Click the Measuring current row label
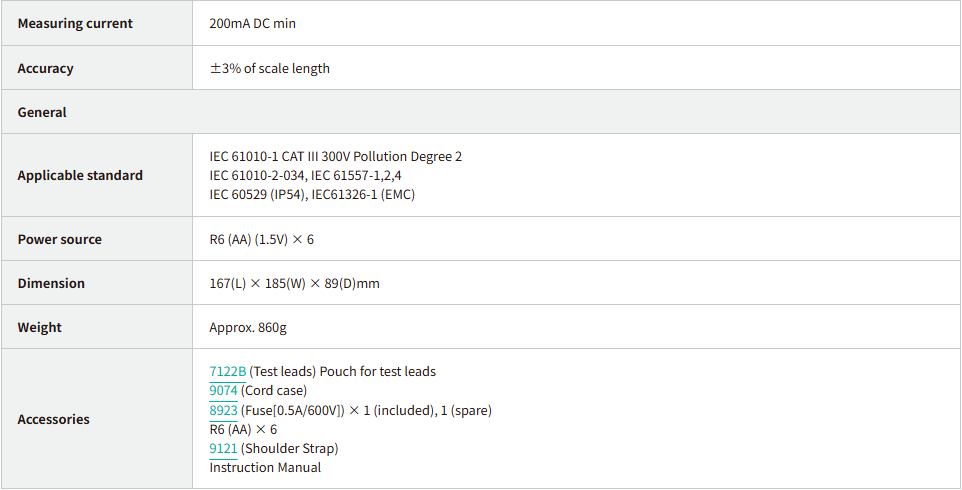Screen dimensions: 962x490 tap(75, 24)
